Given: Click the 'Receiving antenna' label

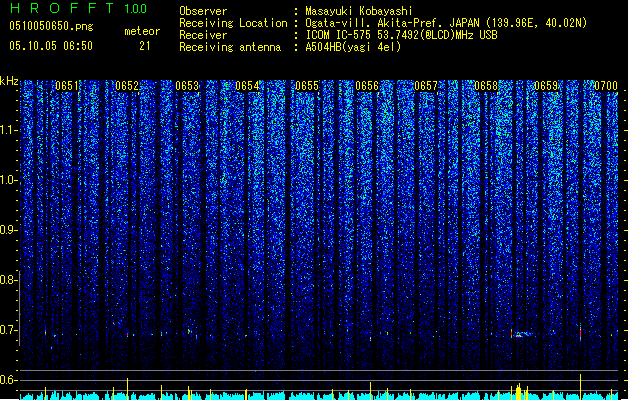Looking at the screenshot, I should tap(230, 47).
